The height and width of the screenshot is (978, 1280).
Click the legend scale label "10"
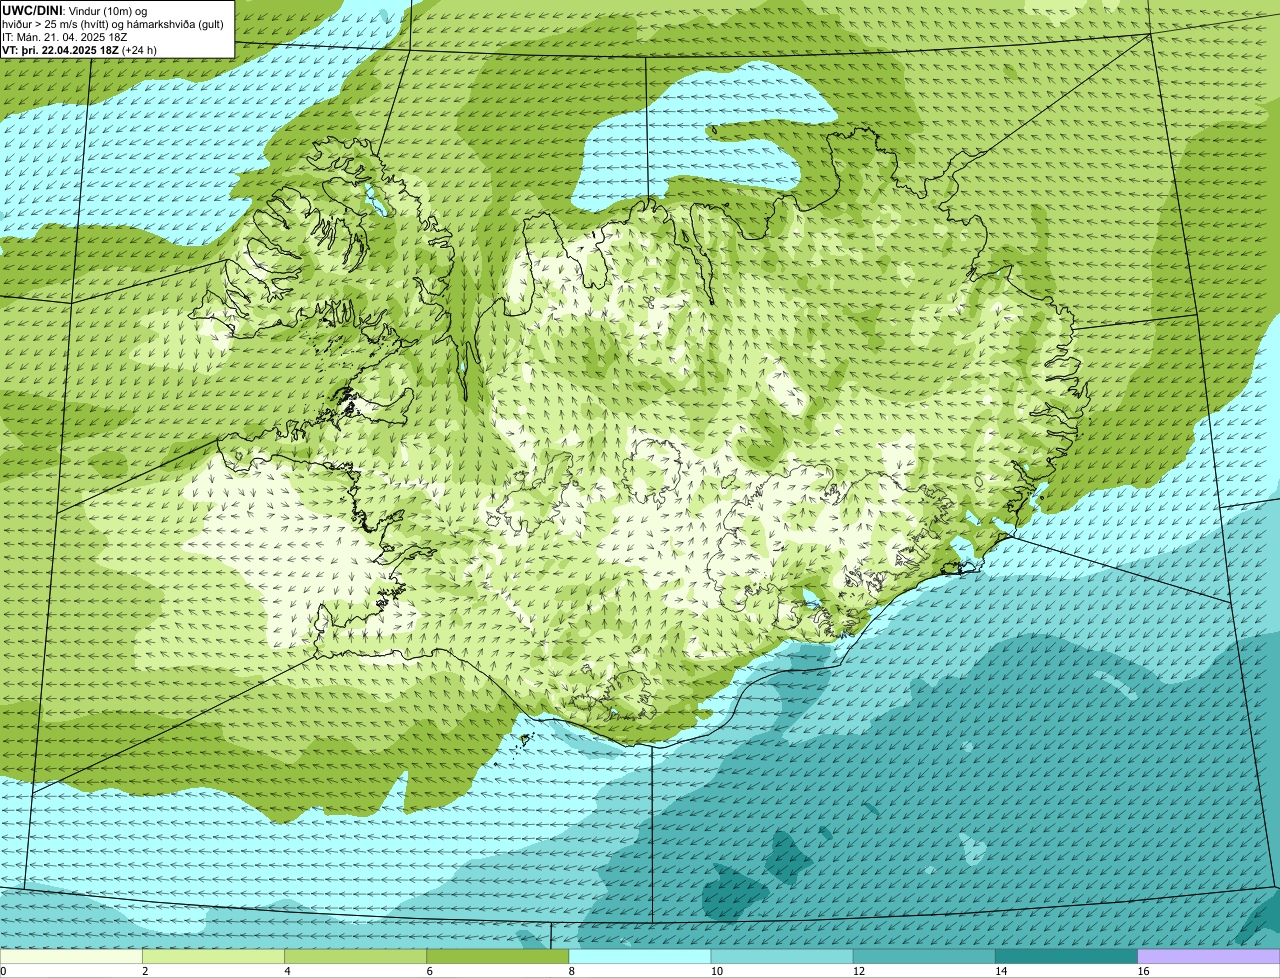point(716,971)
